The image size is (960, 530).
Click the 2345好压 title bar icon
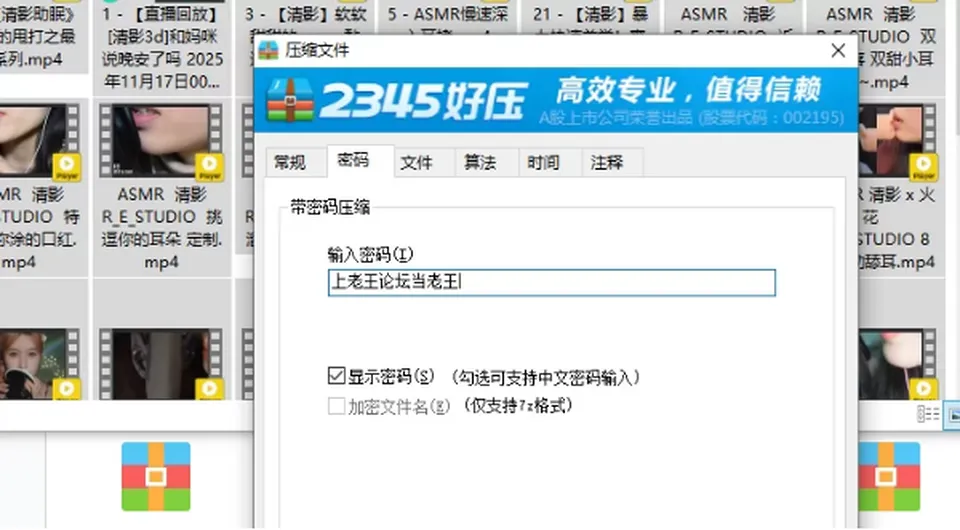(268, 50)
